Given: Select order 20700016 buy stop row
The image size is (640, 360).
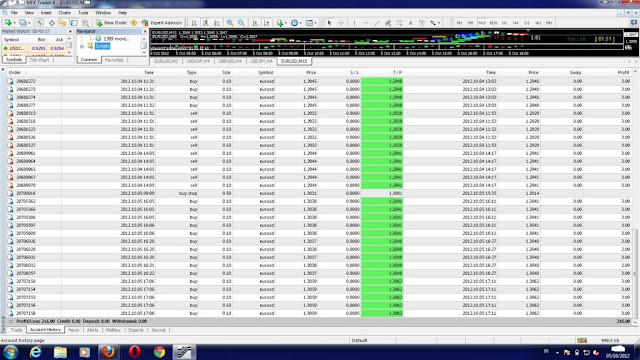Looking at the screenshot, I should [x=319, y=193].
